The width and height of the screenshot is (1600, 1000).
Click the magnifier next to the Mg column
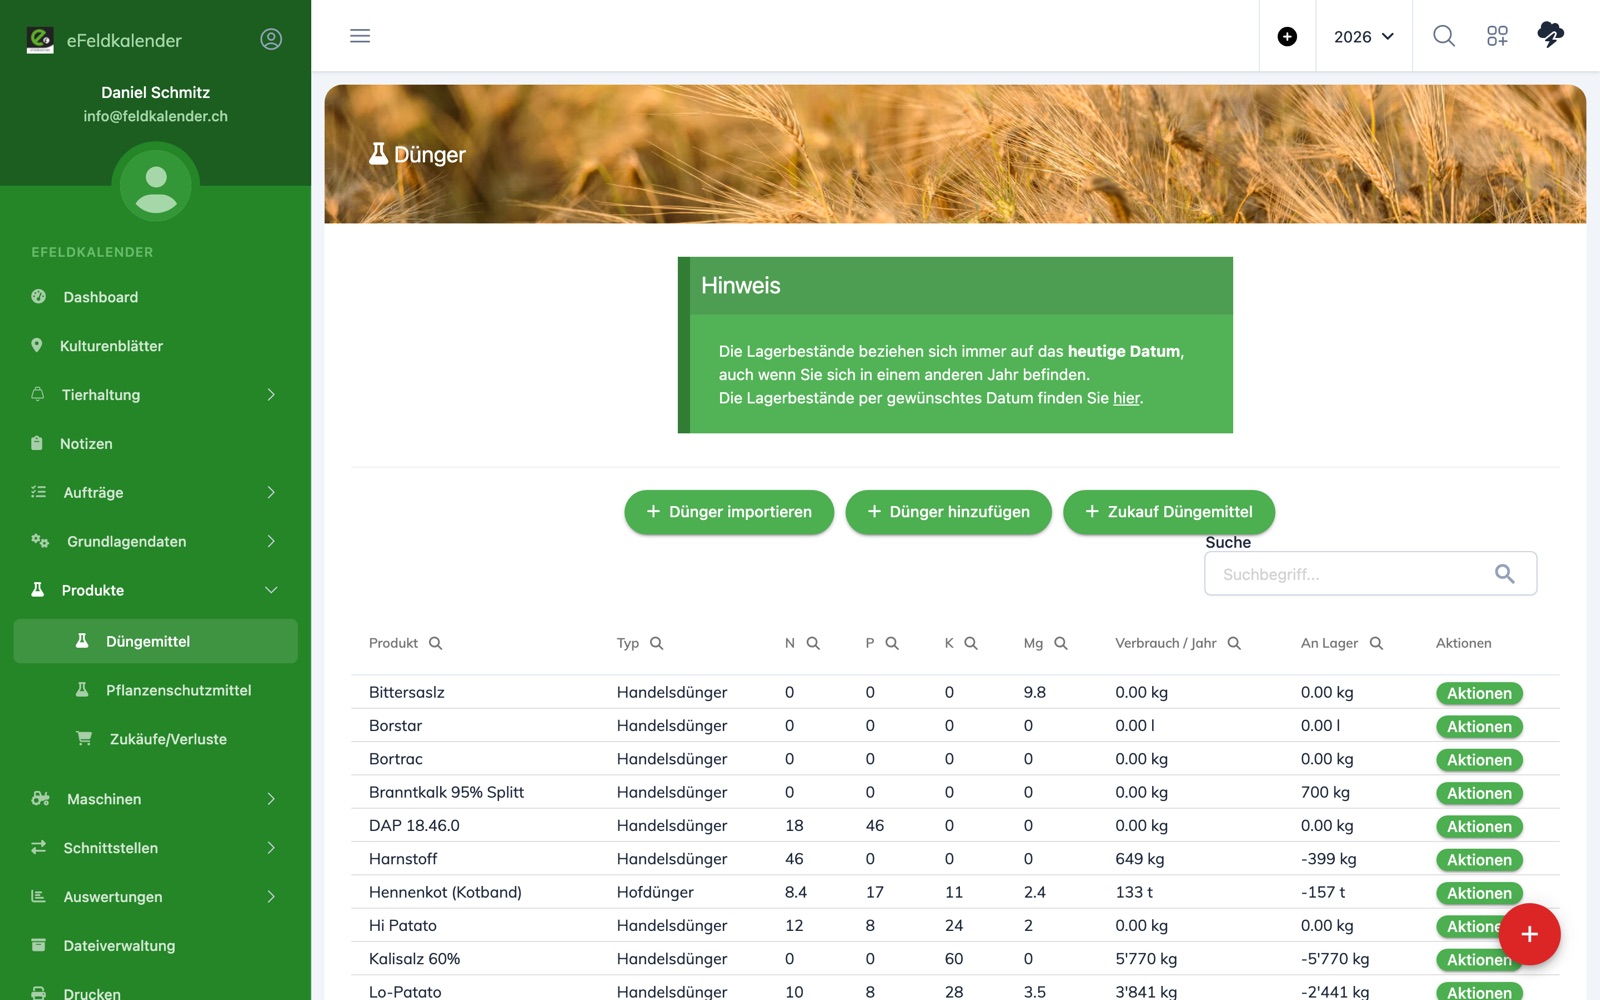[x=1061, y=643]
